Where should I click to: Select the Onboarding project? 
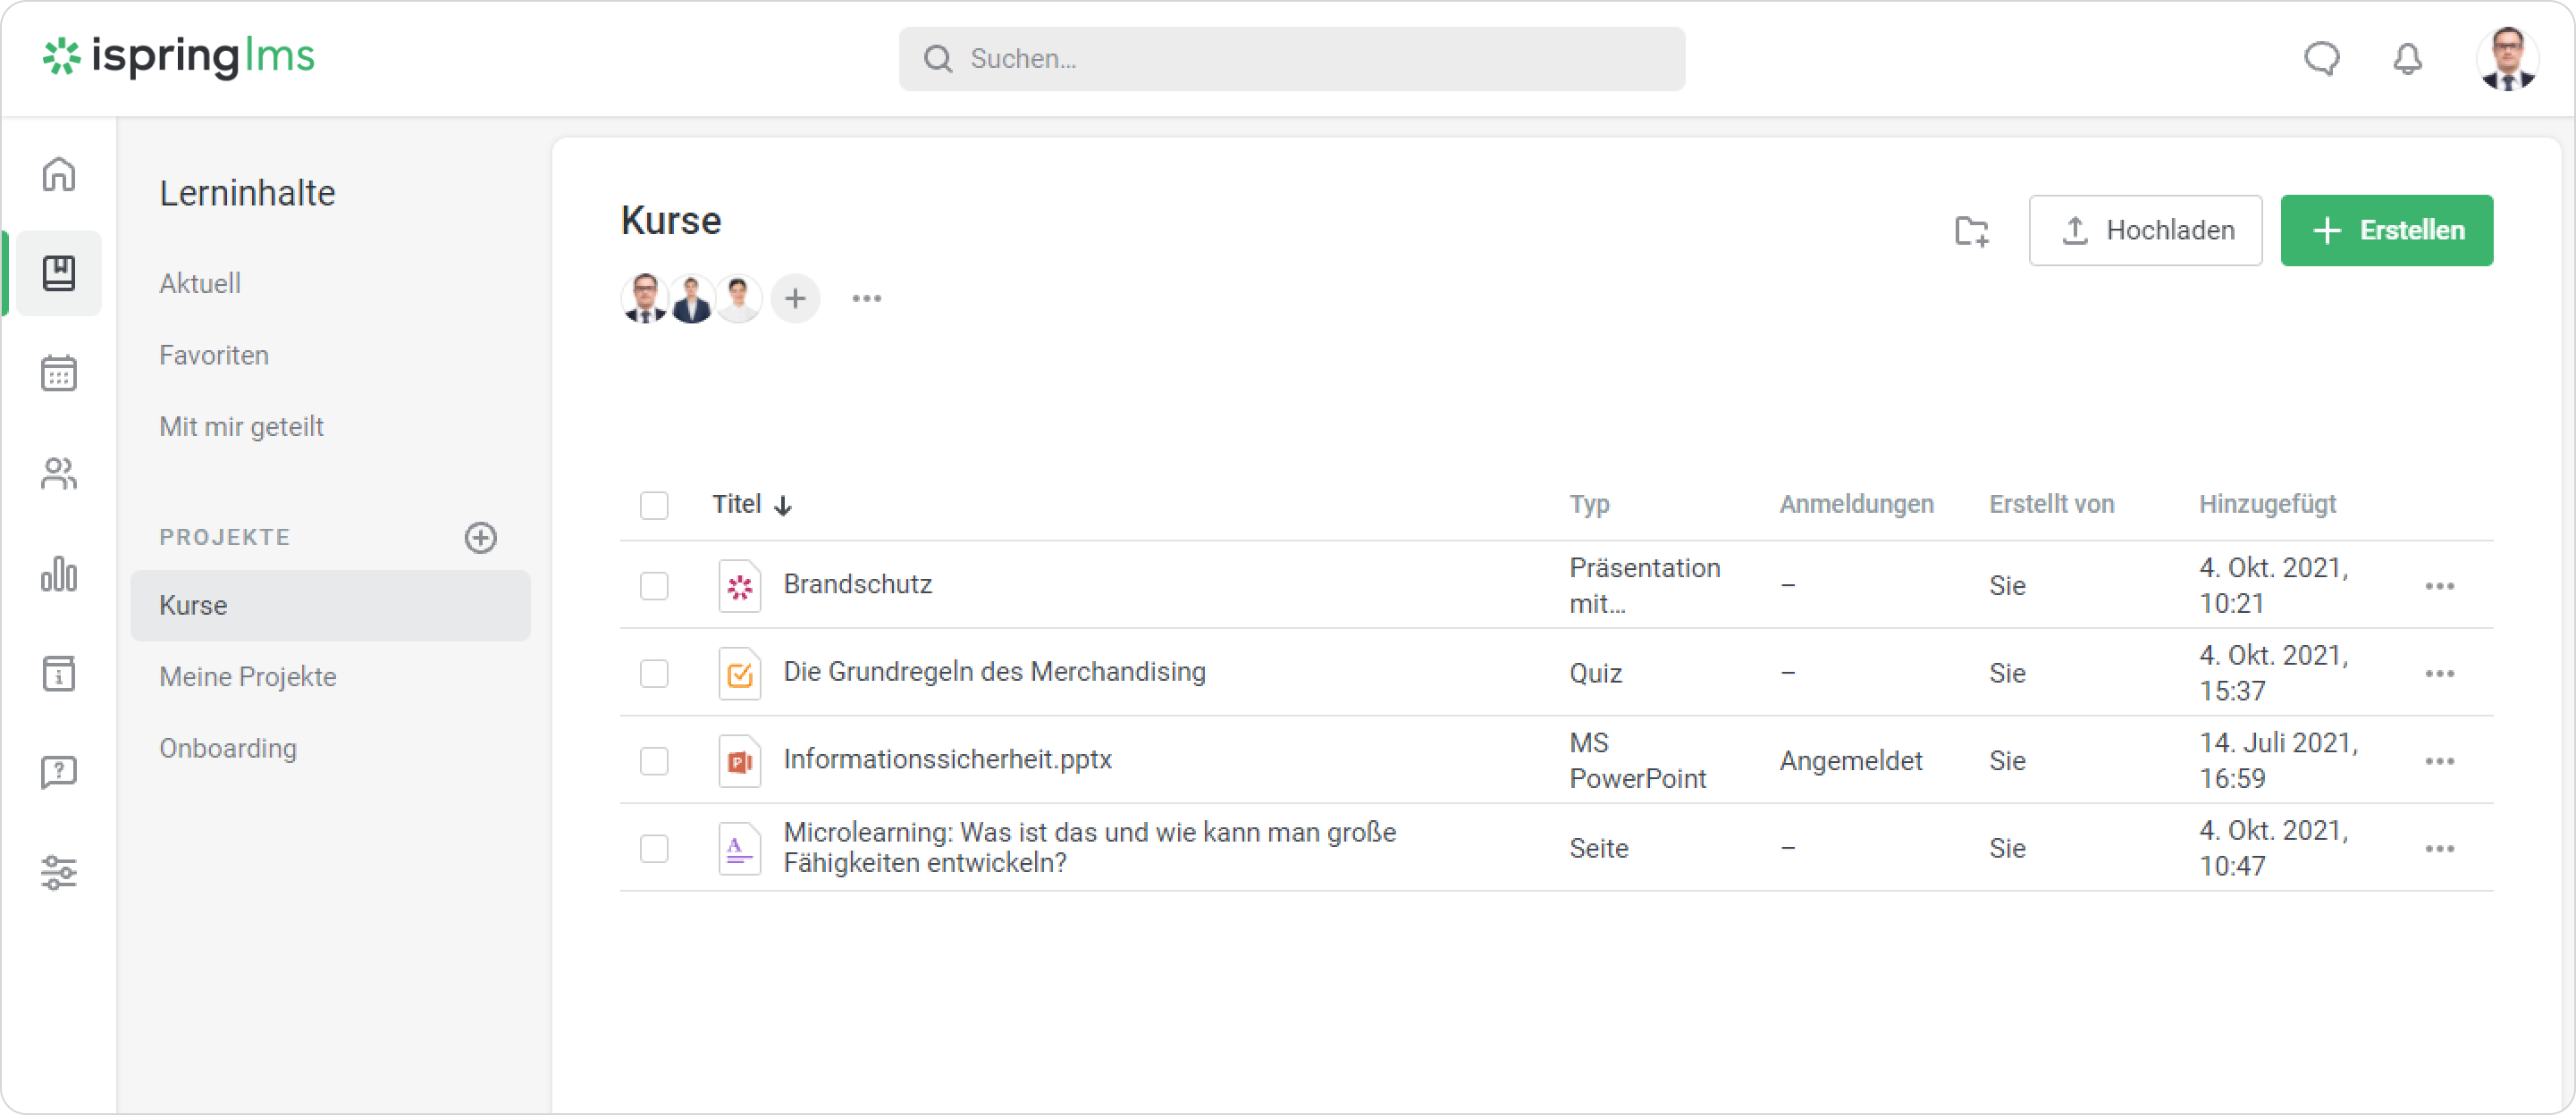[x=228, y=748]
